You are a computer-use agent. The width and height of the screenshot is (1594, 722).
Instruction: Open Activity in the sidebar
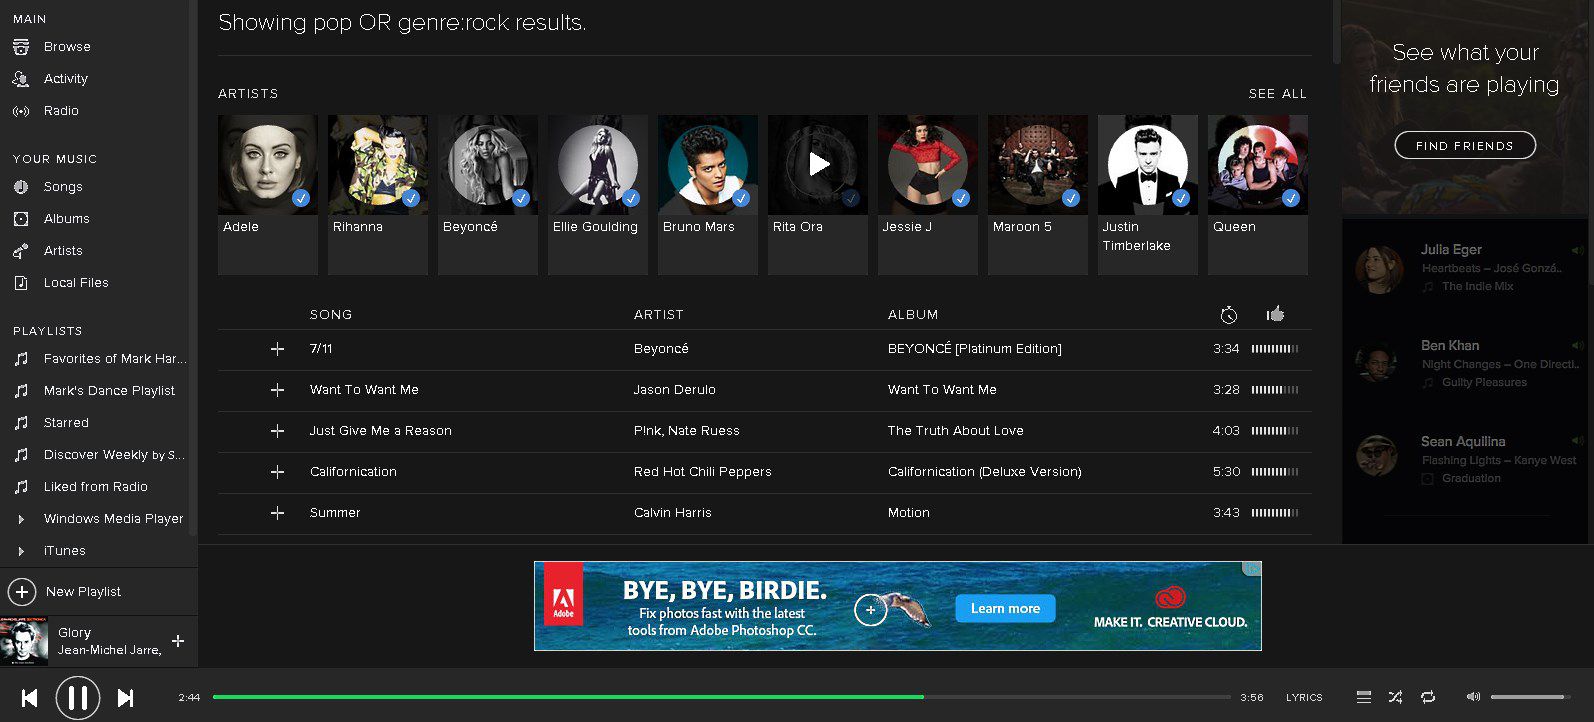coord(66,79)
